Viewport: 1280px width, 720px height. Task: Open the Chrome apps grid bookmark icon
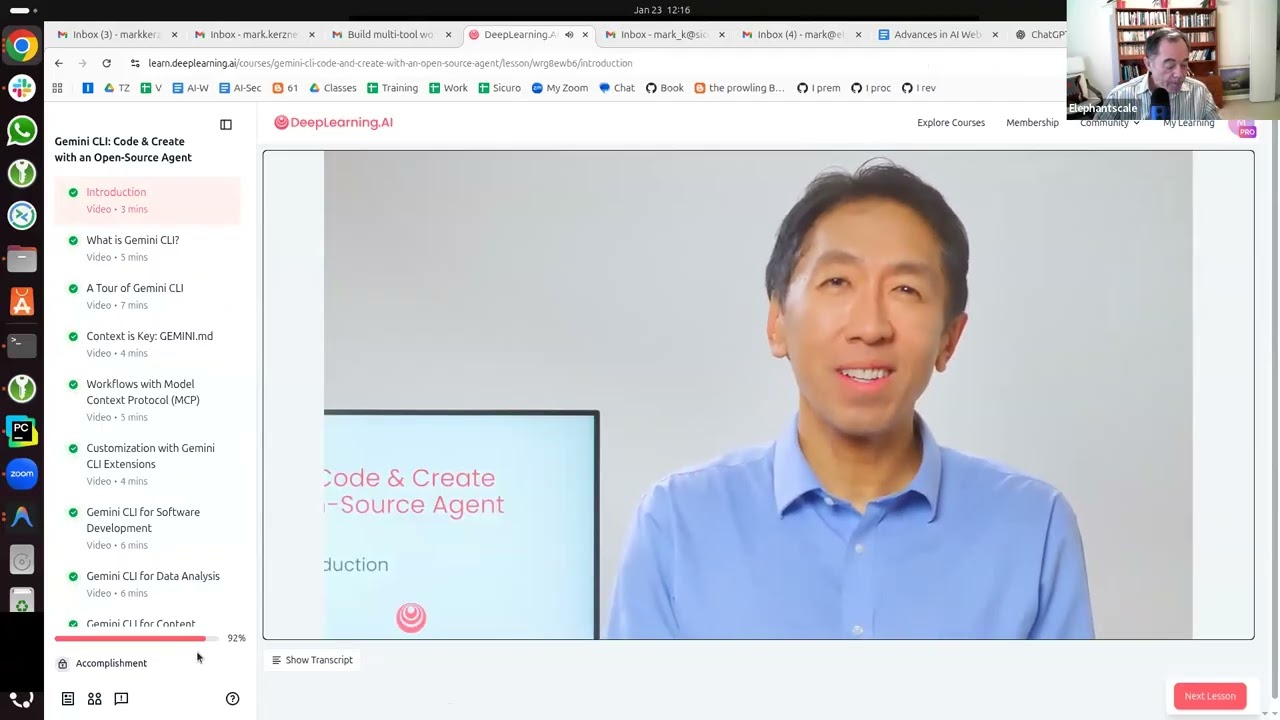pyautogui.click(x=57, y=88)
